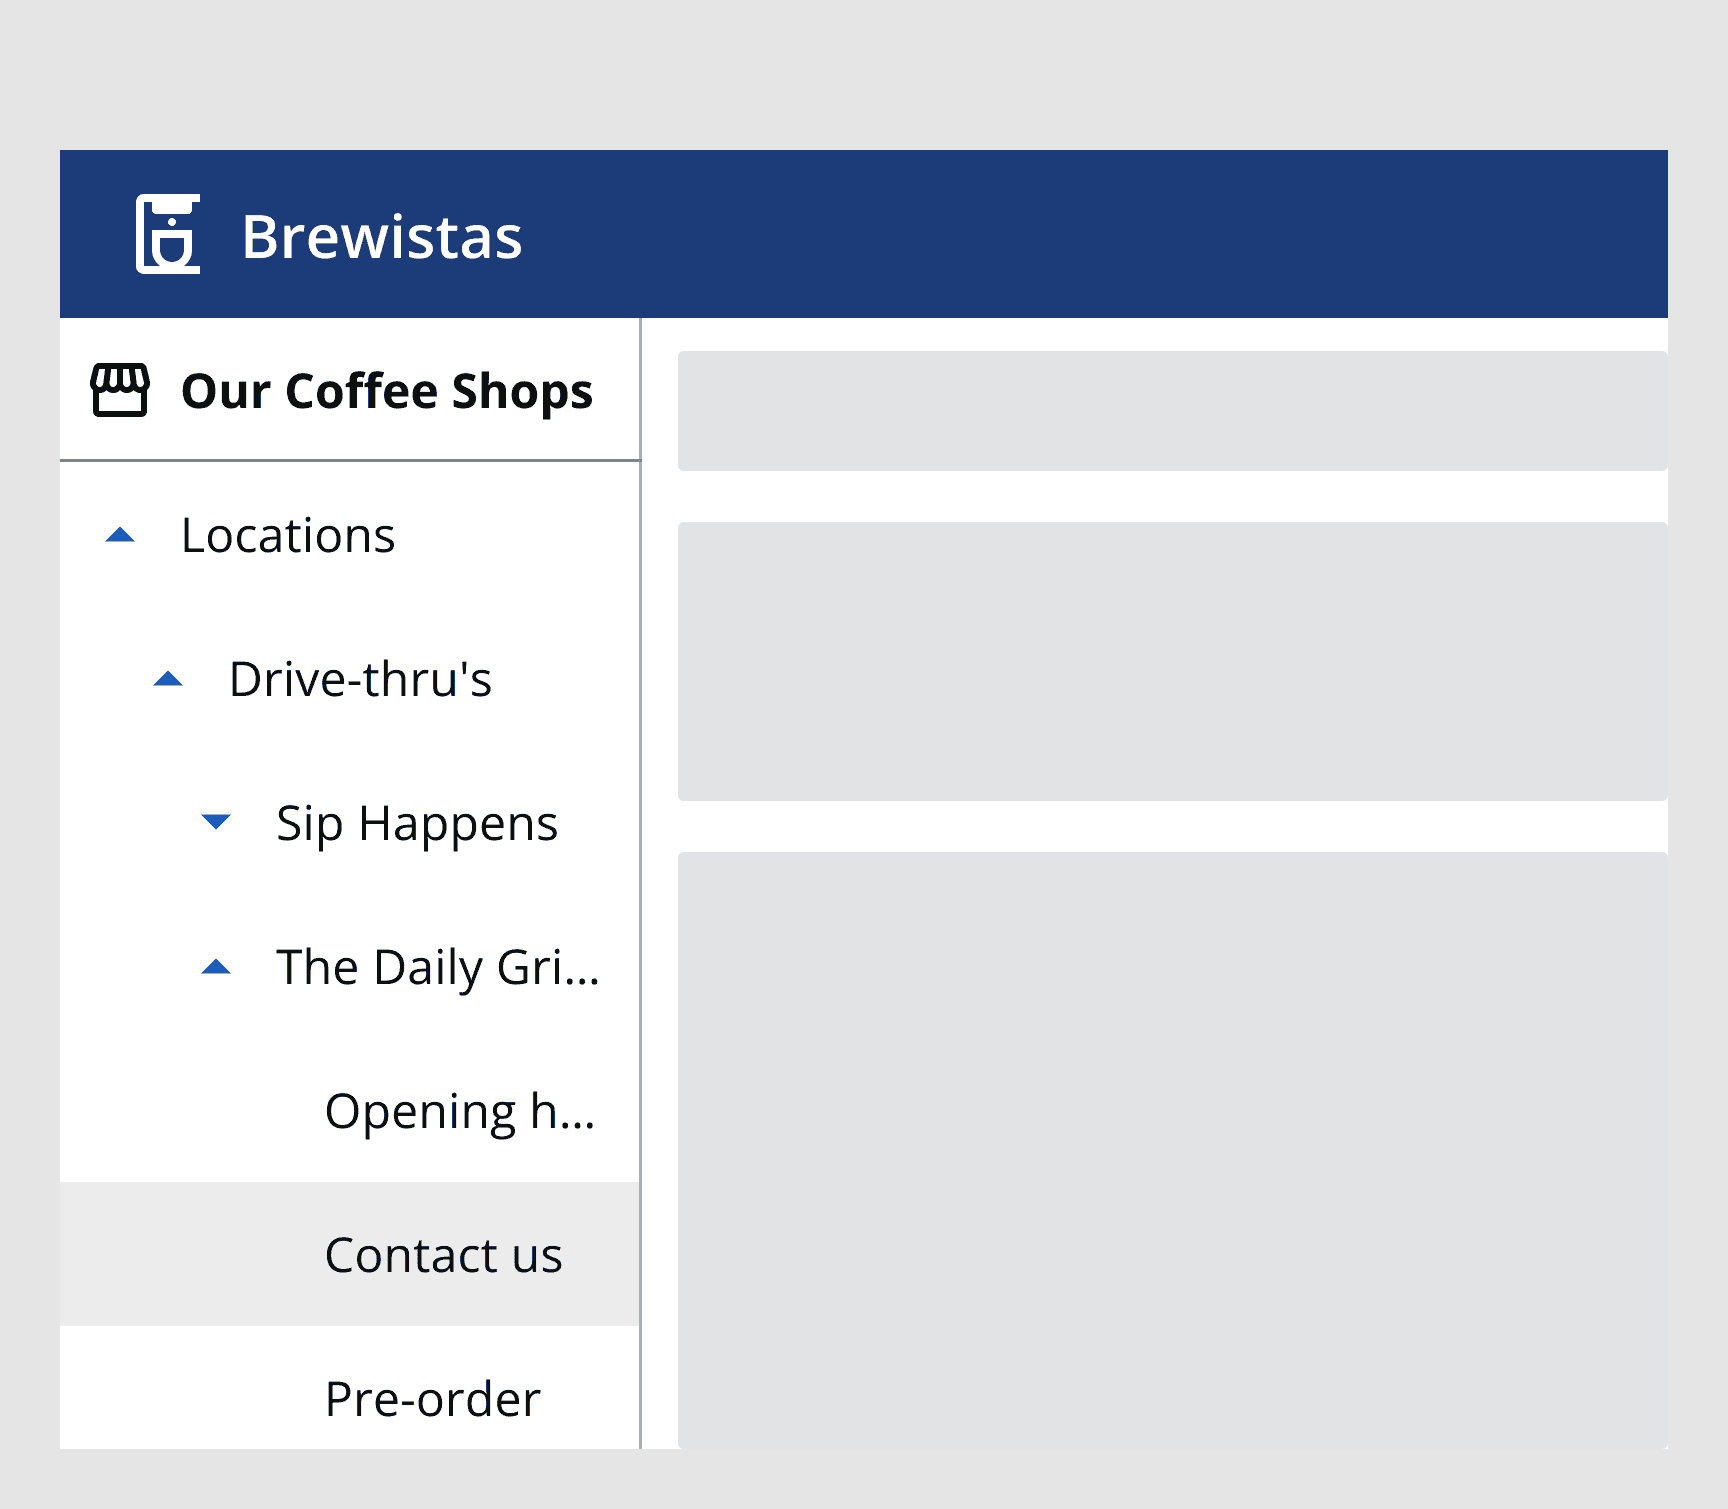
Task: Click the upward arrow beside Drive-thru's
Action: point(167,680)
